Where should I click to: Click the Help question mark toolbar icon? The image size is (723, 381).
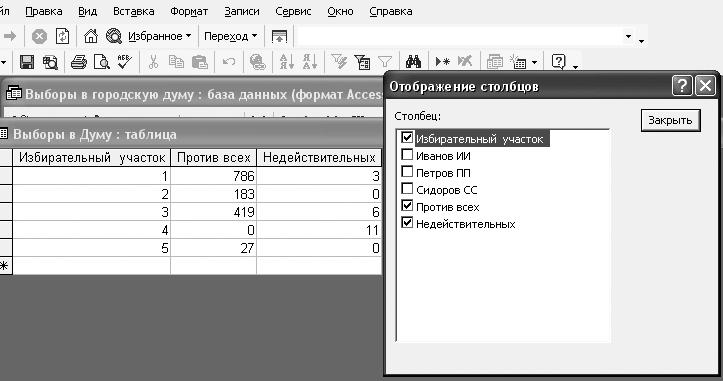558,62
